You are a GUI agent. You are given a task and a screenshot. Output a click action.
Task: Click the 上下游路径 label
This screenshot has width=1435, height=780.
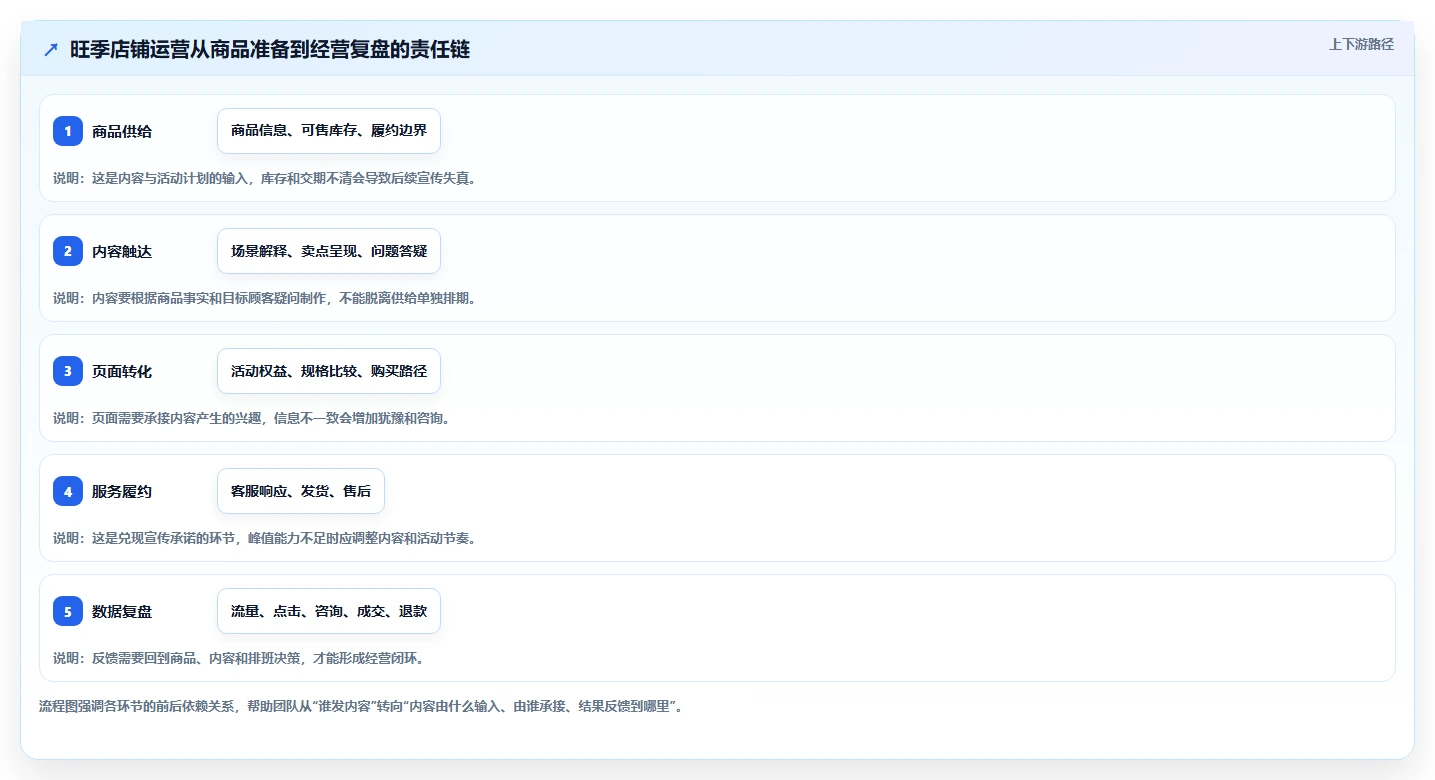point(1361,44)
